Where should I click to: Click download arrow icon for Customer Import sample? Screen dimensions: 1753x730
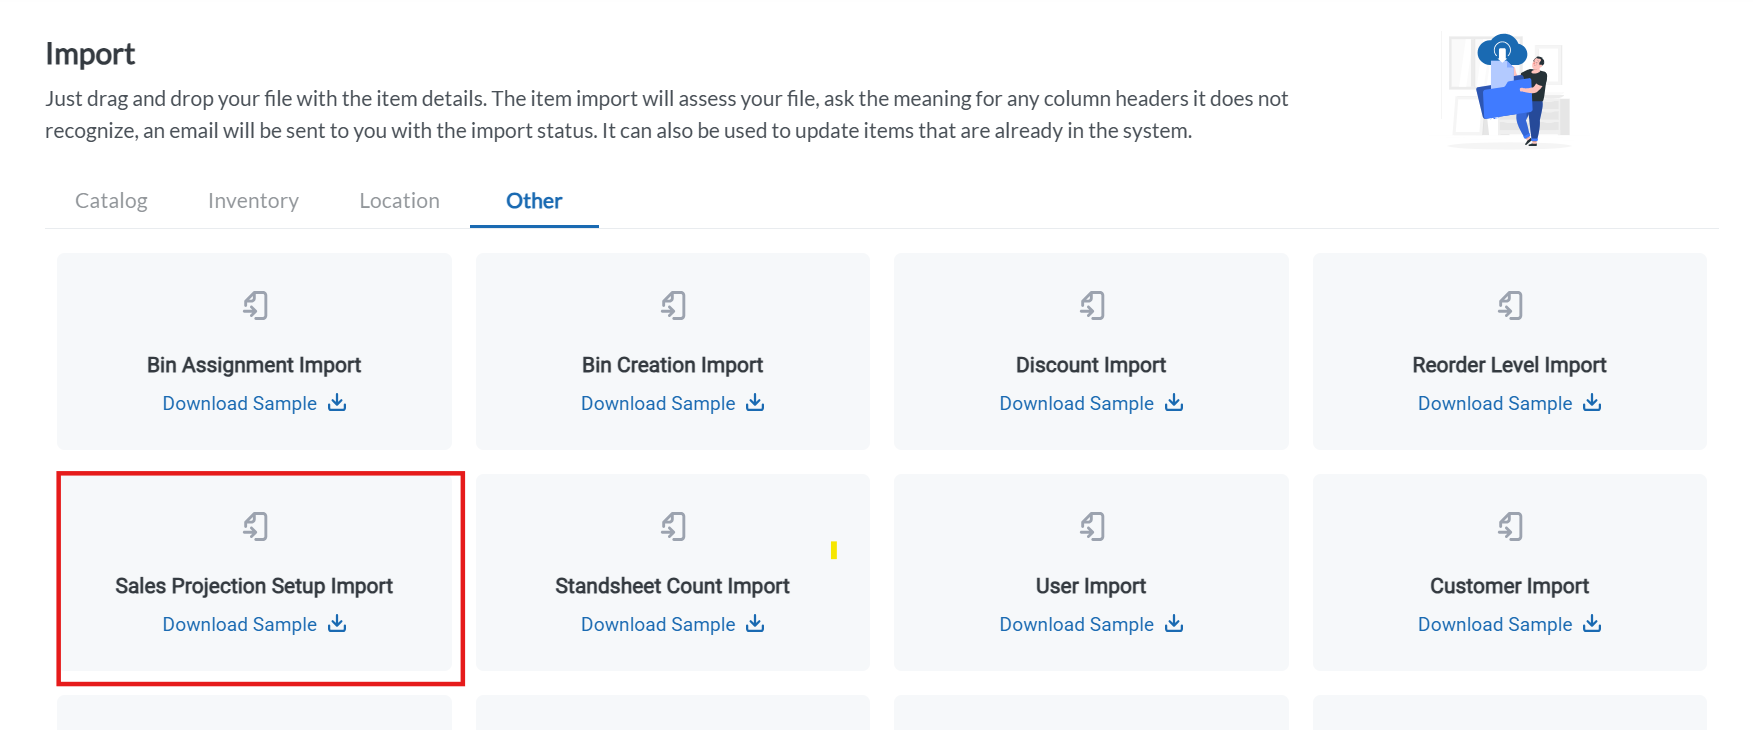(1592, 623)
